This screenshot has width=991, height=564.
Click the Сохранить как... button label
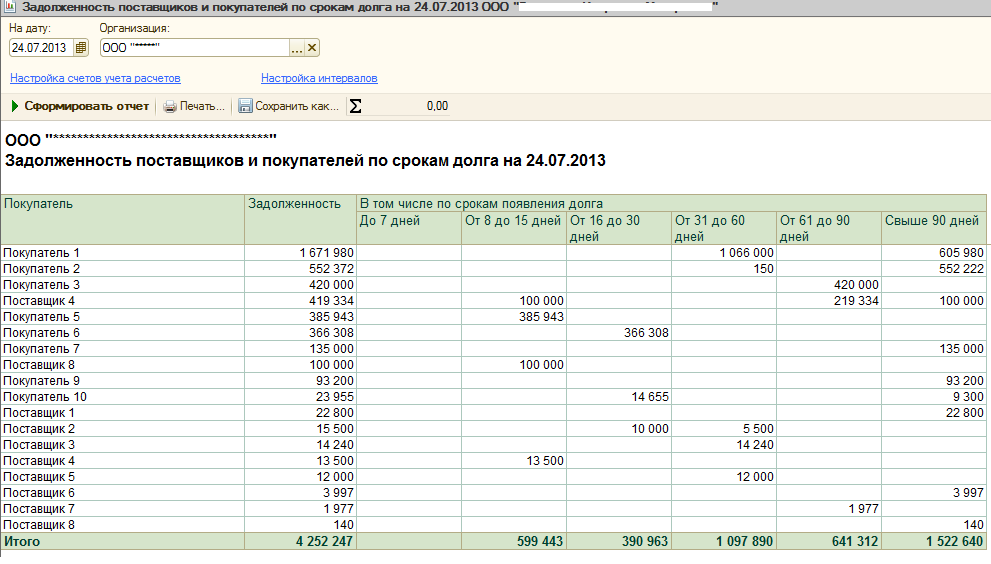pyautogui.click(x=297, y=106)
